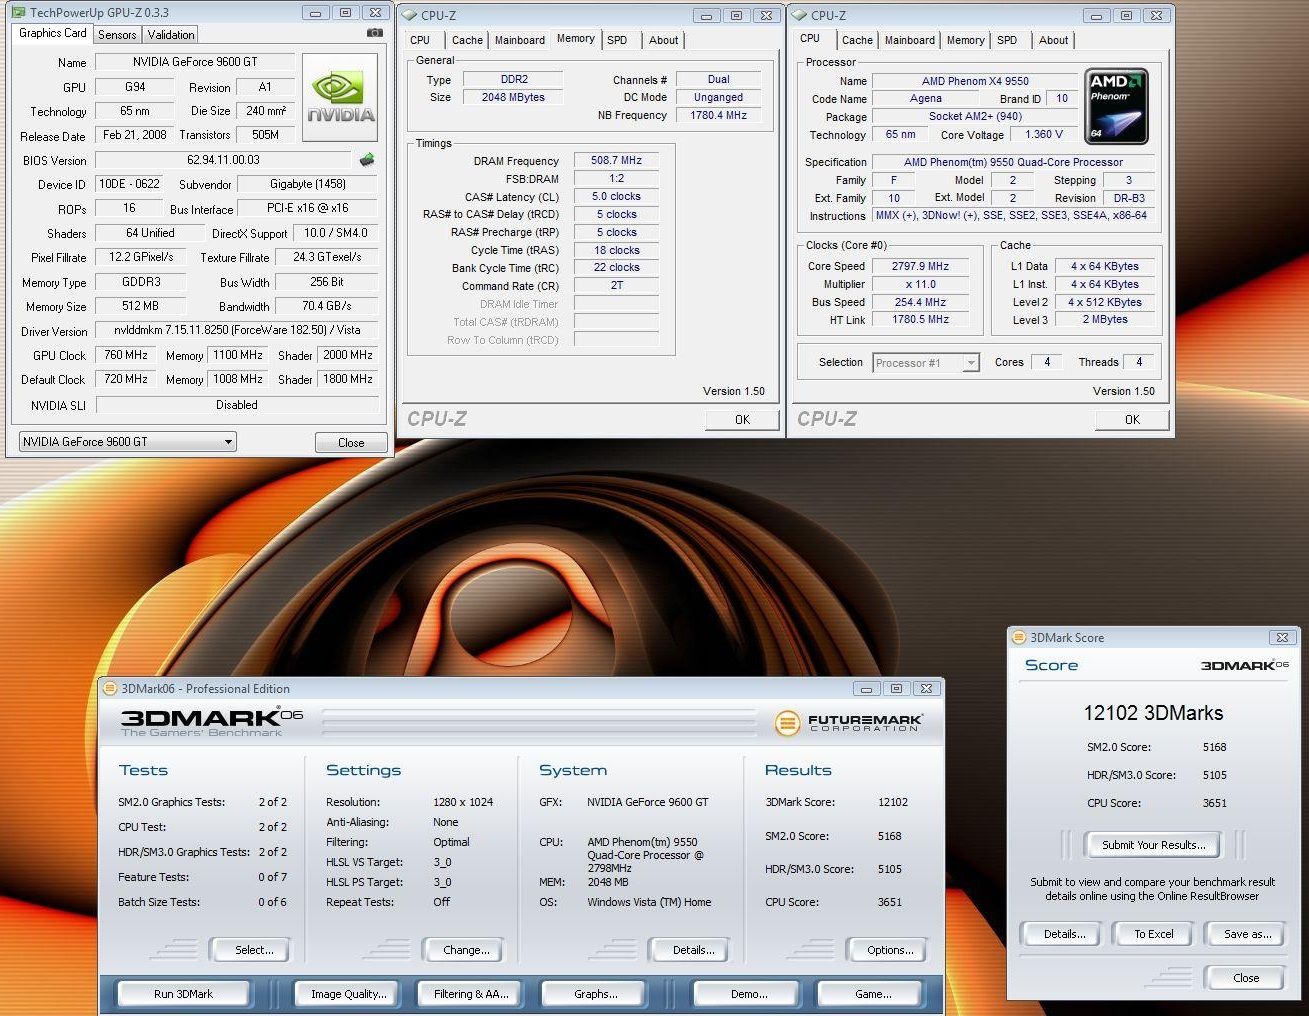Click OK in the CPU-Z Memory window

click(742, 419)
